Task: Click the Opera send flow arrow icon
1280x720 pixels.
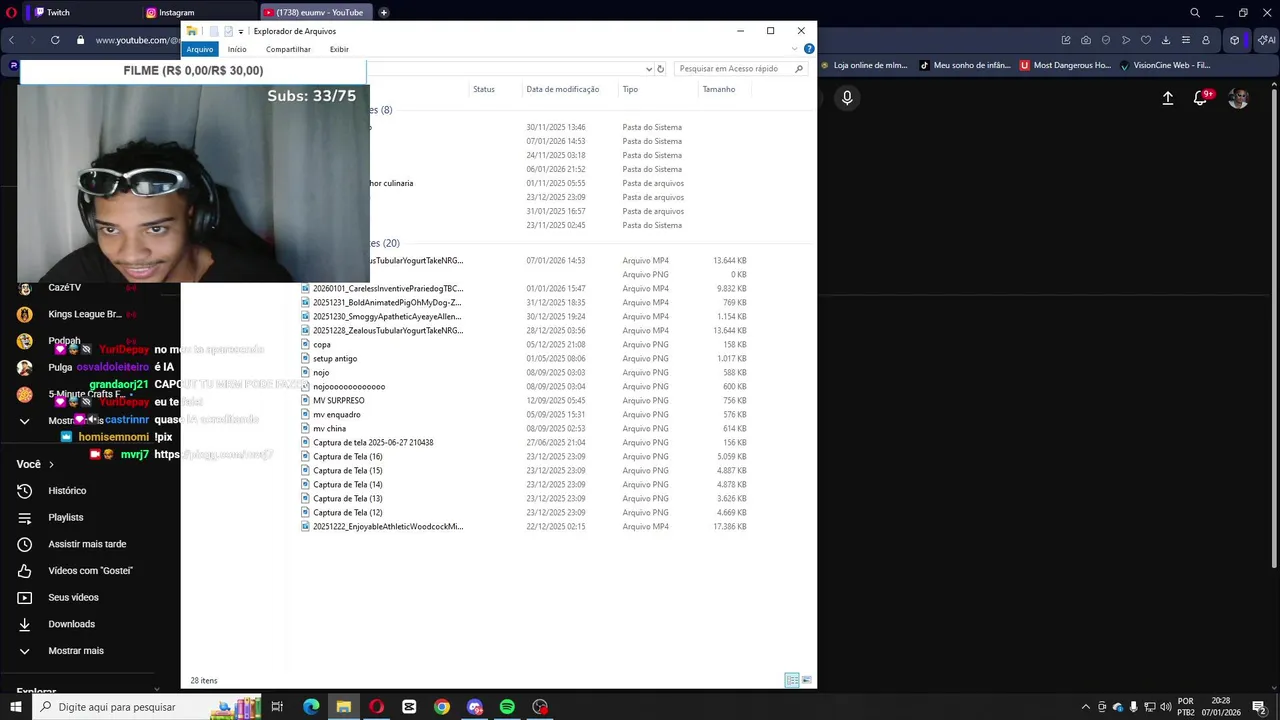Action: 1126,40
